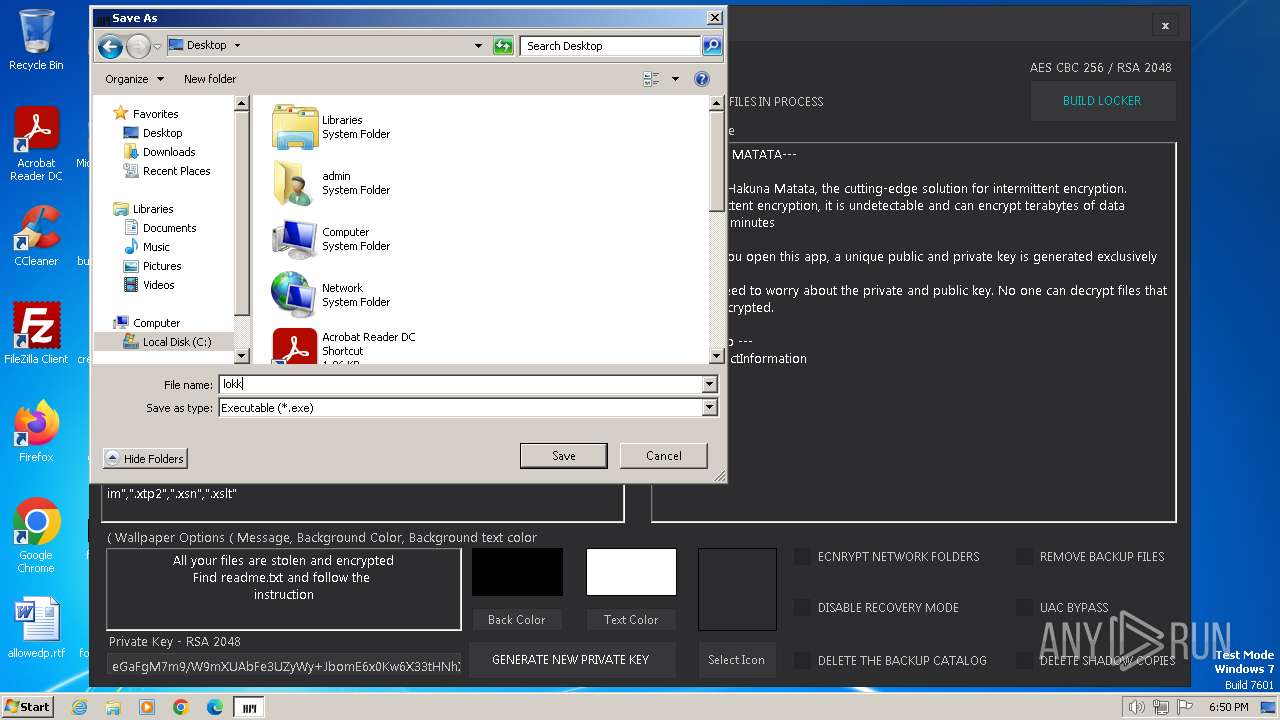This screenshot has width=1280, height=720.
Task: Click Select Icon button
Action: click(737, 660)
